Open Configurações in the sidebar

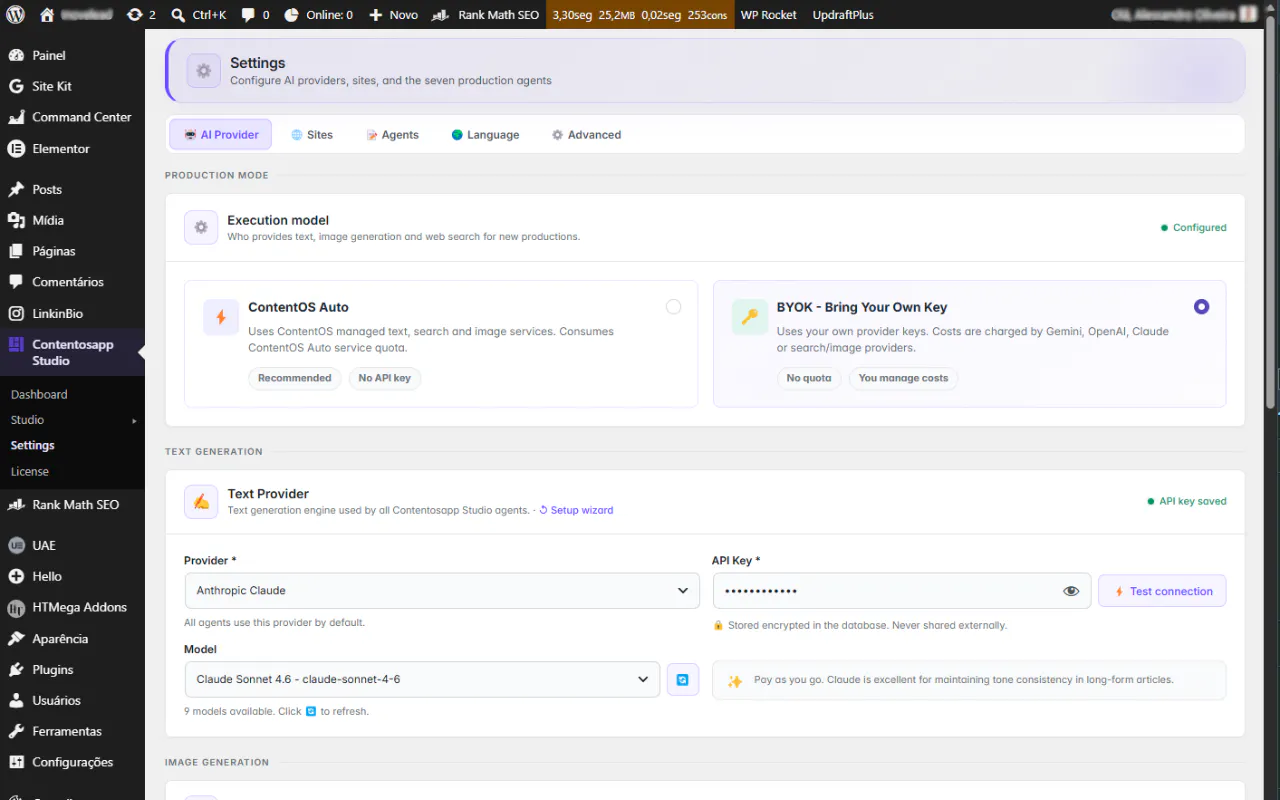72,762
